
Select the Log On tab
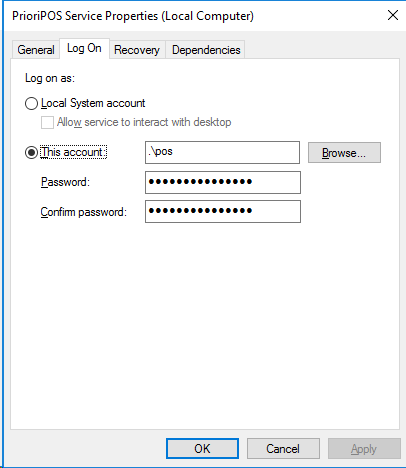pos(84,48)
